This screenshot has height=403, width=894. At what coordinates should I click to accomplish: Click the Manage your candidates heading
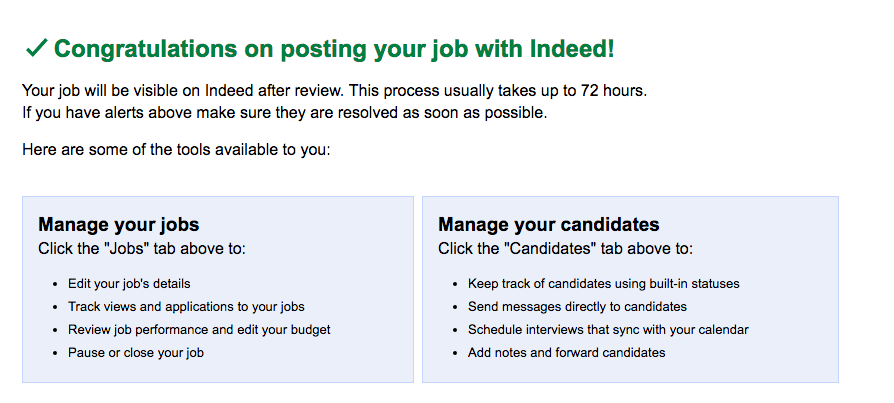(548, 224)
